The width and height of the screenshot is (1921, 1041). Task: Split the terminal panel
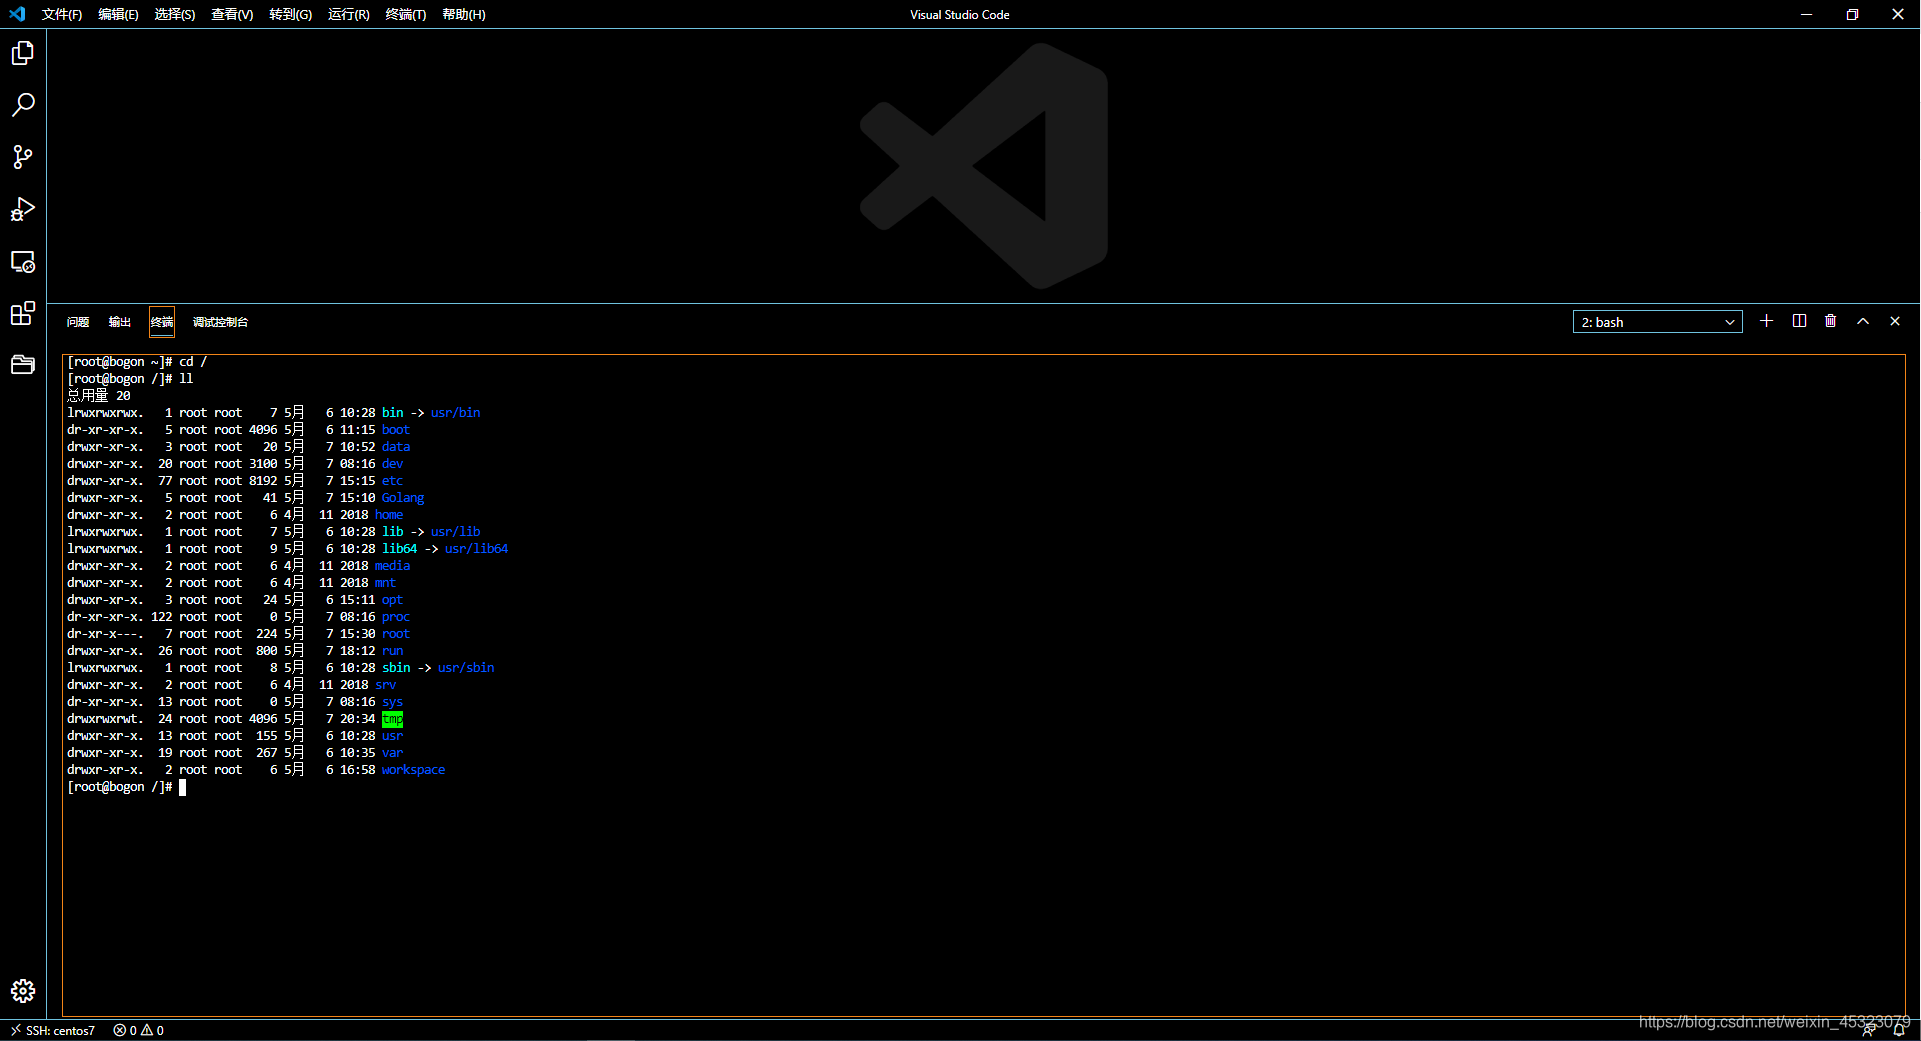click(x=1799, y=321)
